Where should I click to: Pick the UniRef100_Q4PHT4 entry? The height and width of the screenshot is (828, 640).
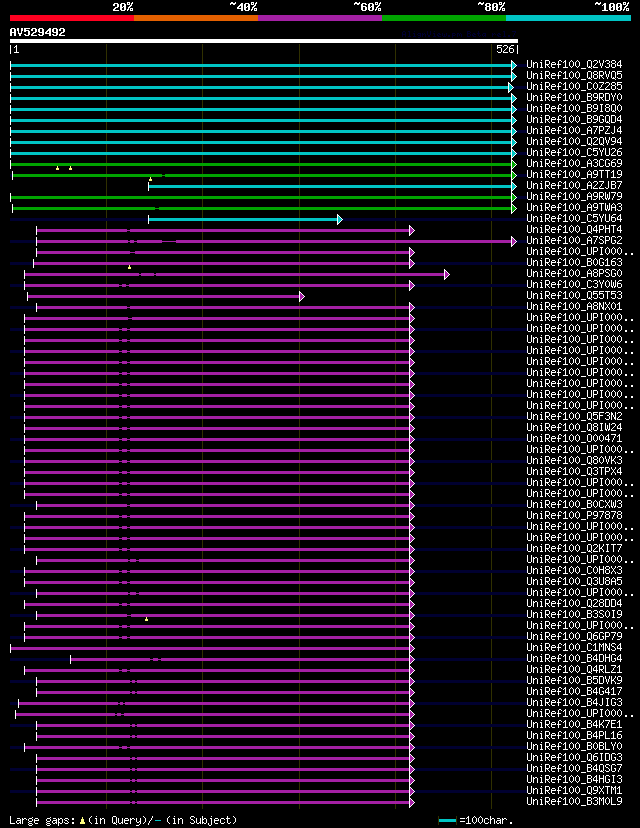tap(574, 230)
